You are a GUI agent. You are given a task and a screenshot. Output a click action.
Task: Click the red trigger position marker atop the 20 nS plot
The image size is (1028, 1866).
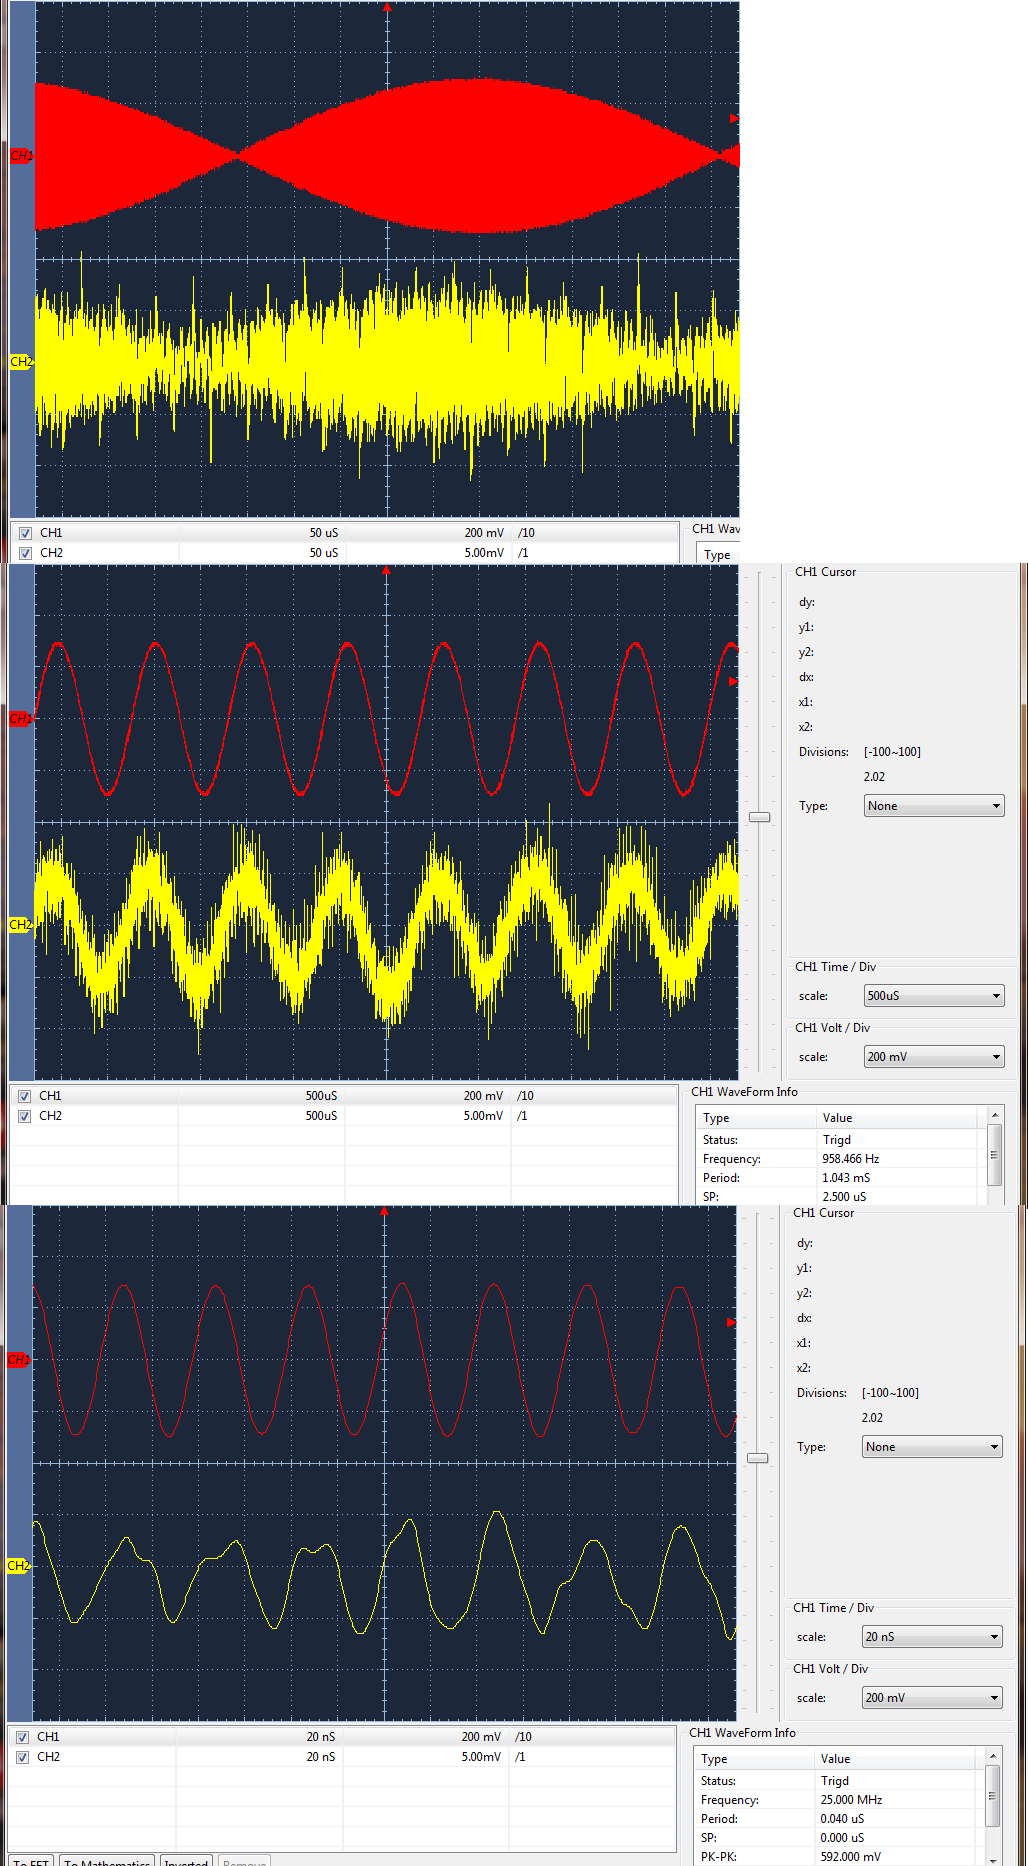tap(384, 1211)
